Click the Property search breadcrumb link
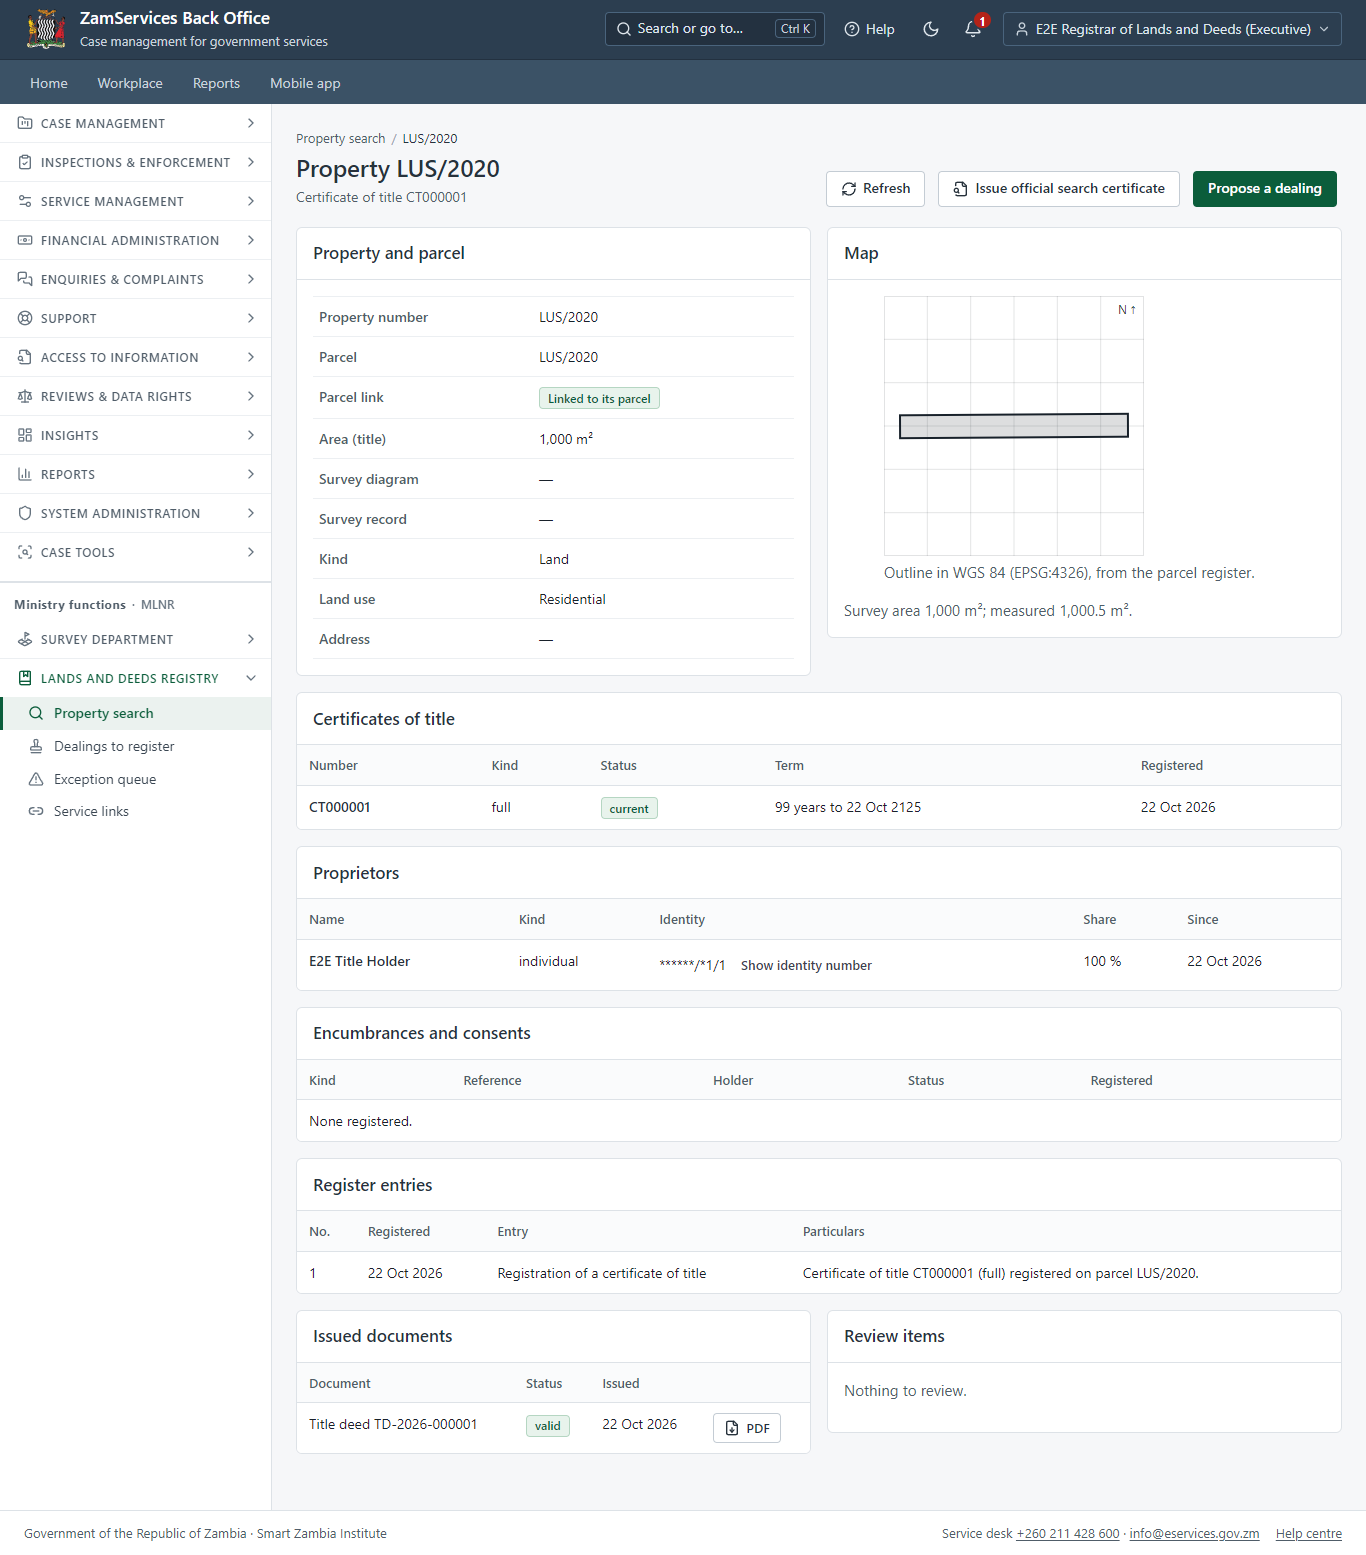The image size is (1366, 1555). click(x=340, y=139)
